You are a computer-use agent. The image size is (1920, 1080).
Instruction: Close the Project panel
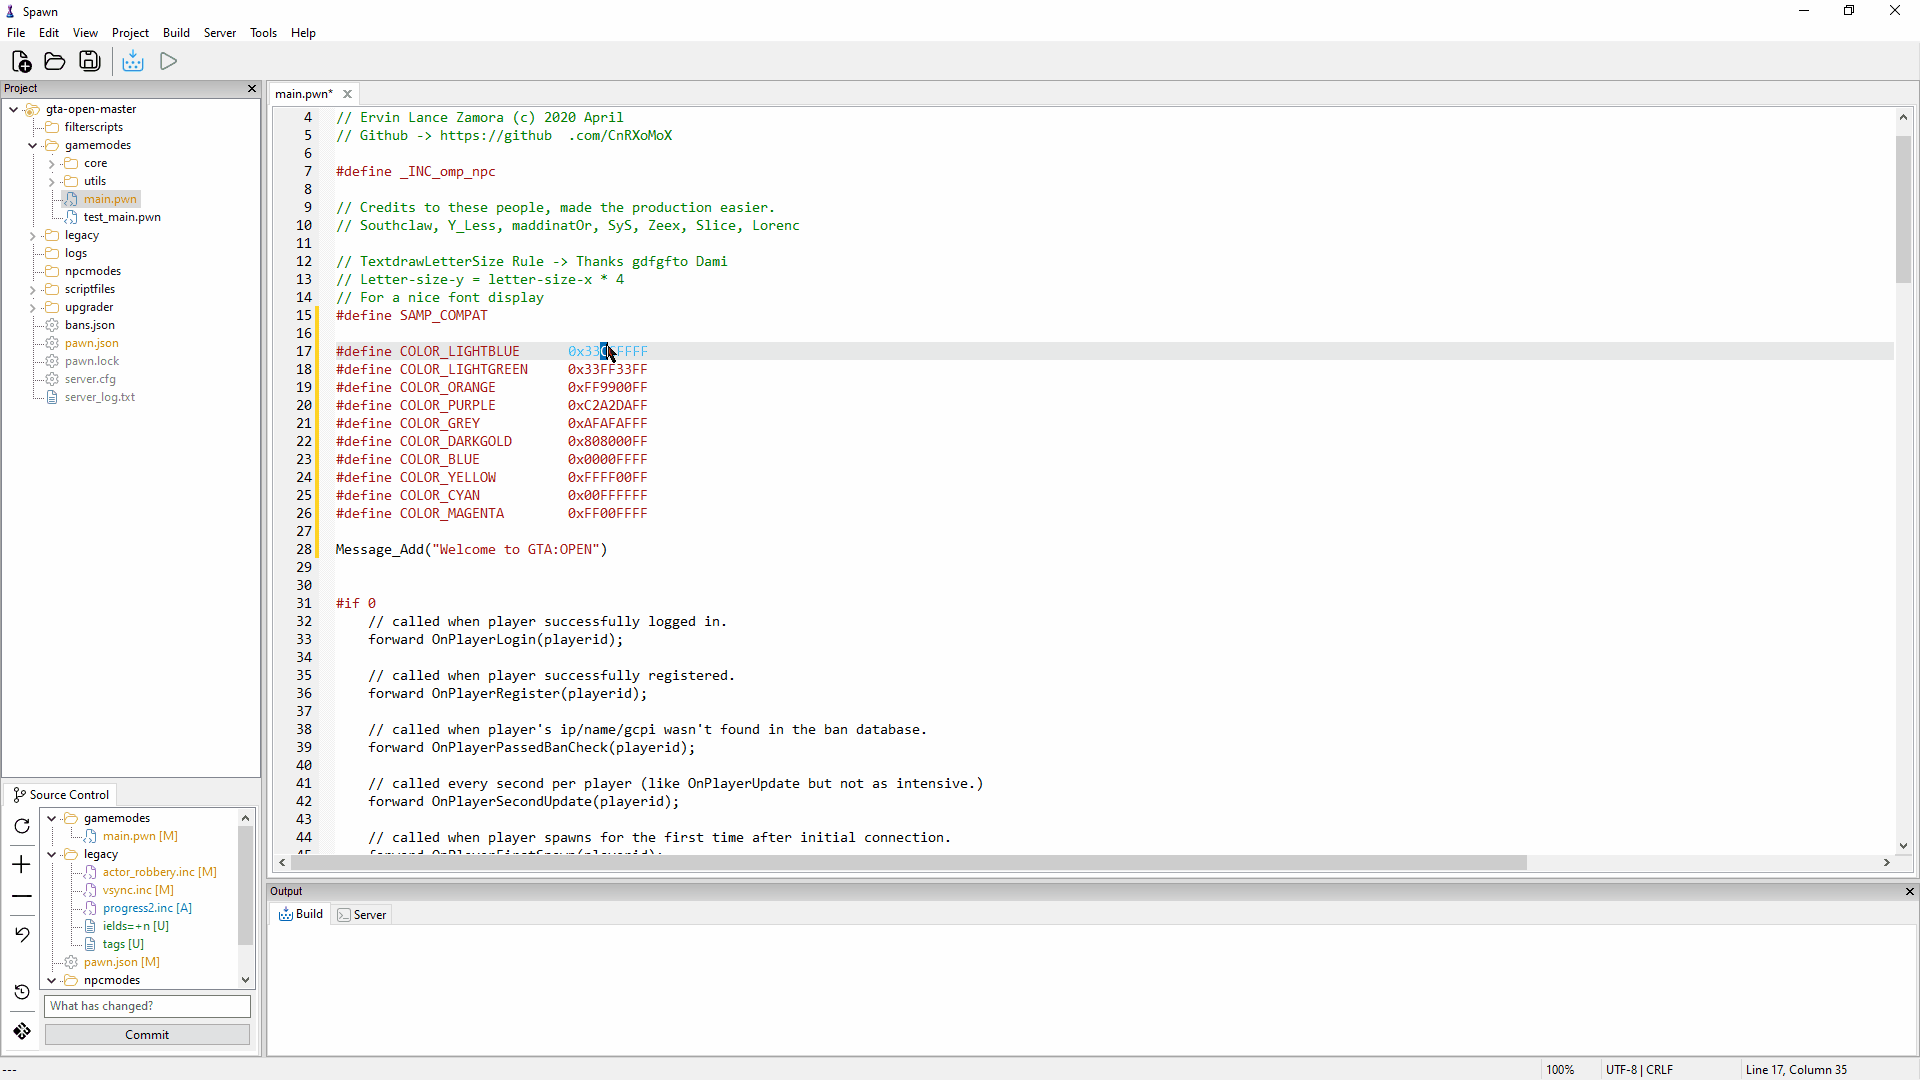[252, 89]
